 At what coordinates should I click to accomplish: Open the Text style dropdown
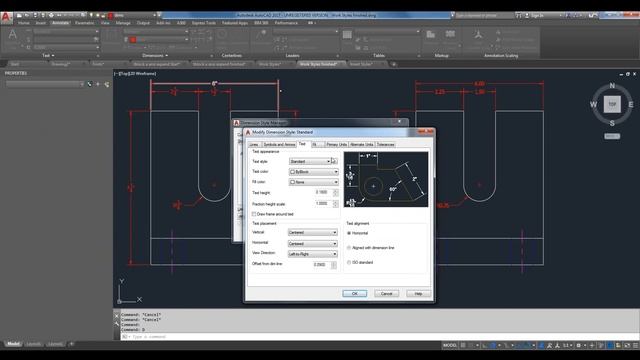pyautogui.click(x=310, y=162)
